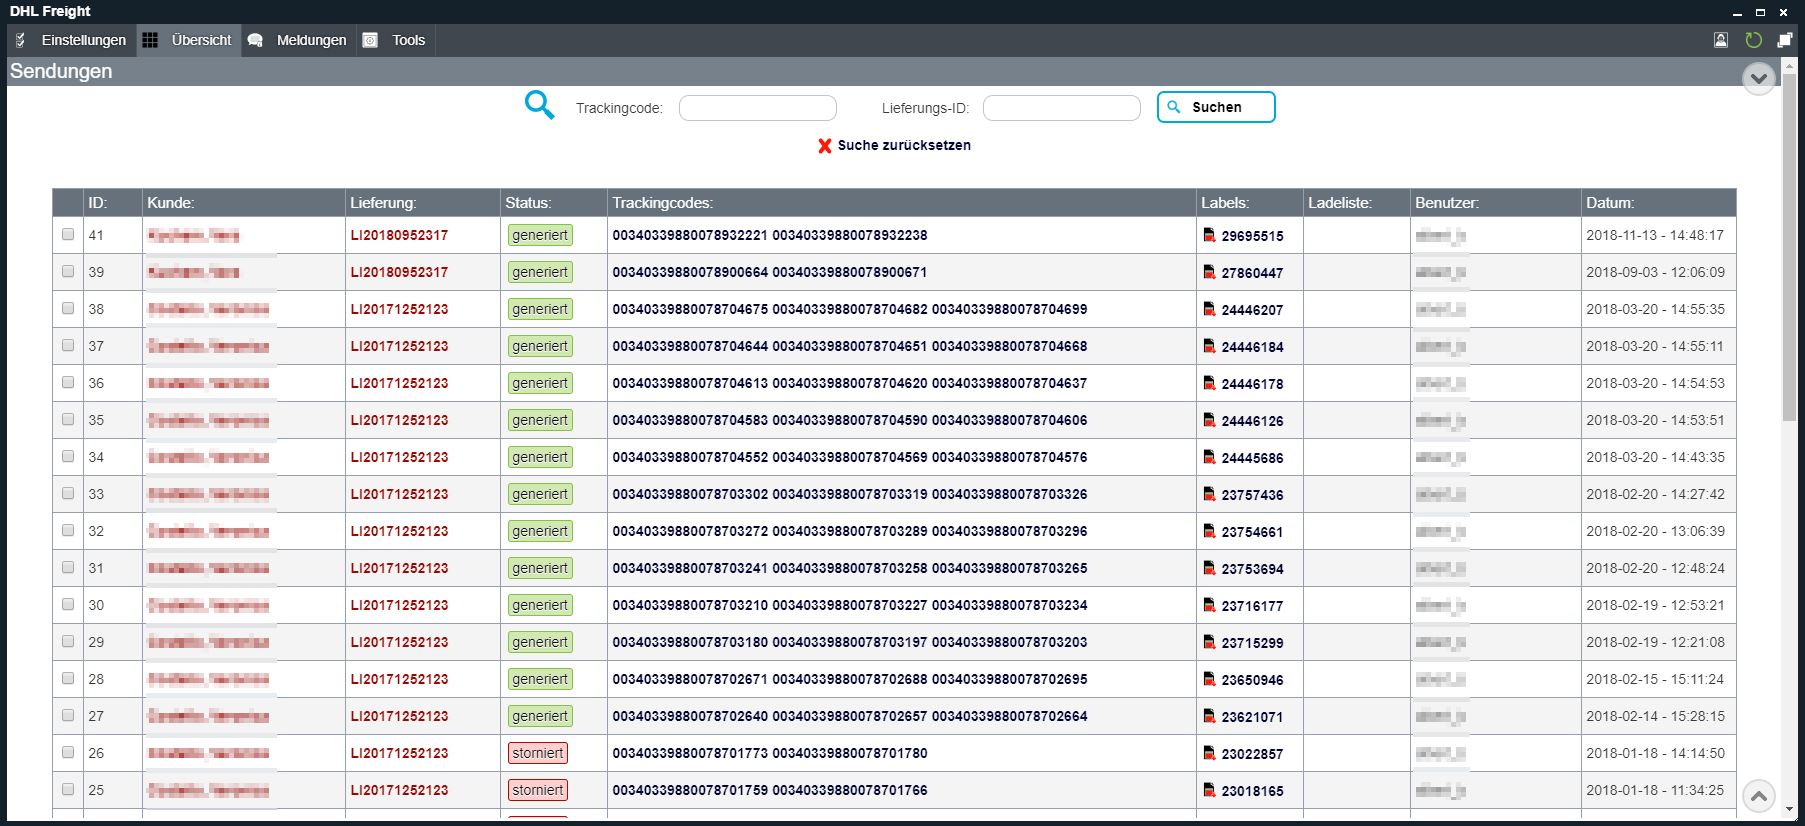Click into the Trackingcode search field
This screenshot has height=826, width=1805.
point(758,108)
